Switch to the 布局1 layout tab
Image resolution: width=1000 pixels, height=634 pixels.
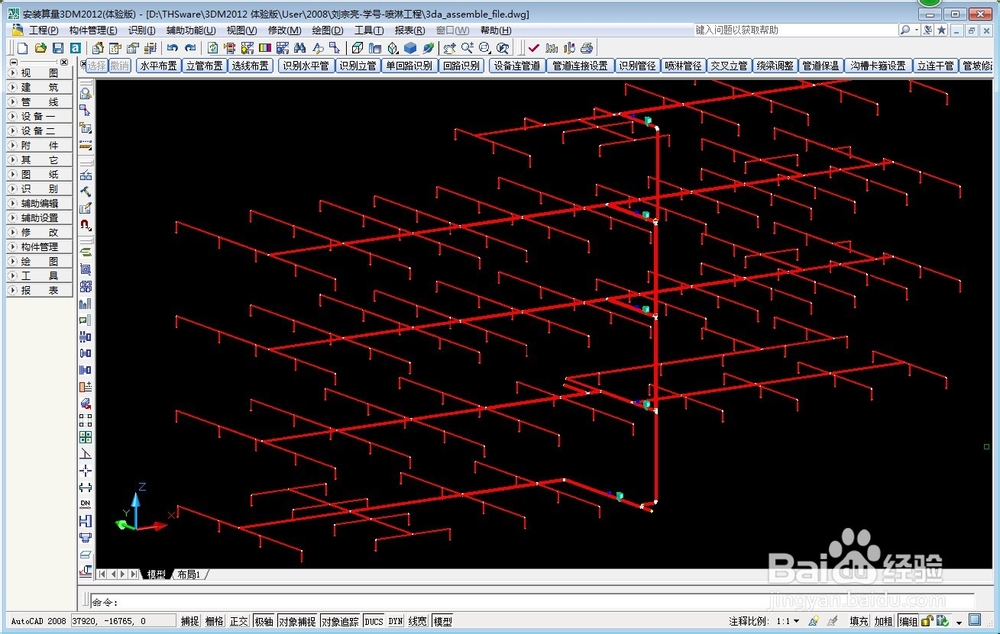point(189,574)
